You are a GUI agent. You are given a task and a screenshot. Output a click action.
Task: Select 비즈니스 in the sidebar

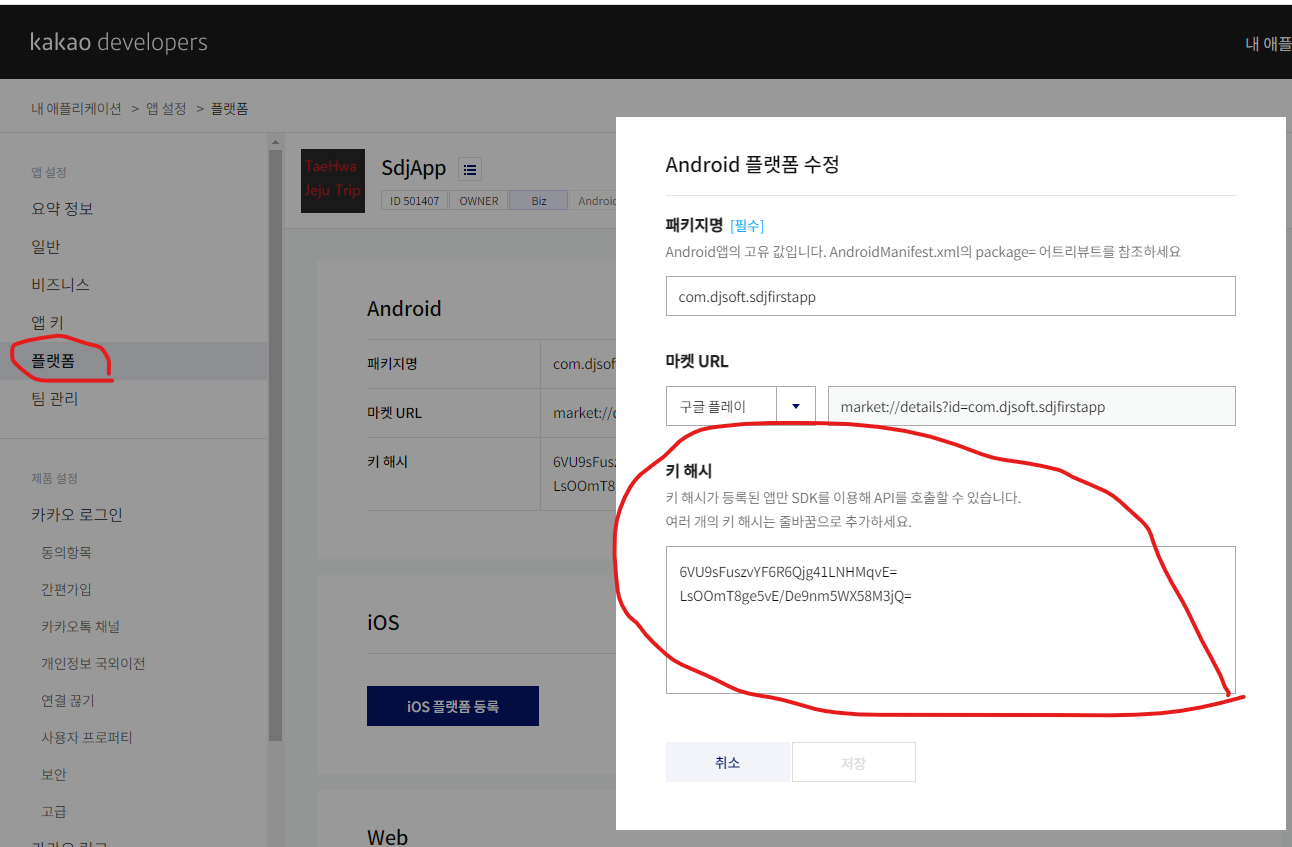tap(61, 285)
